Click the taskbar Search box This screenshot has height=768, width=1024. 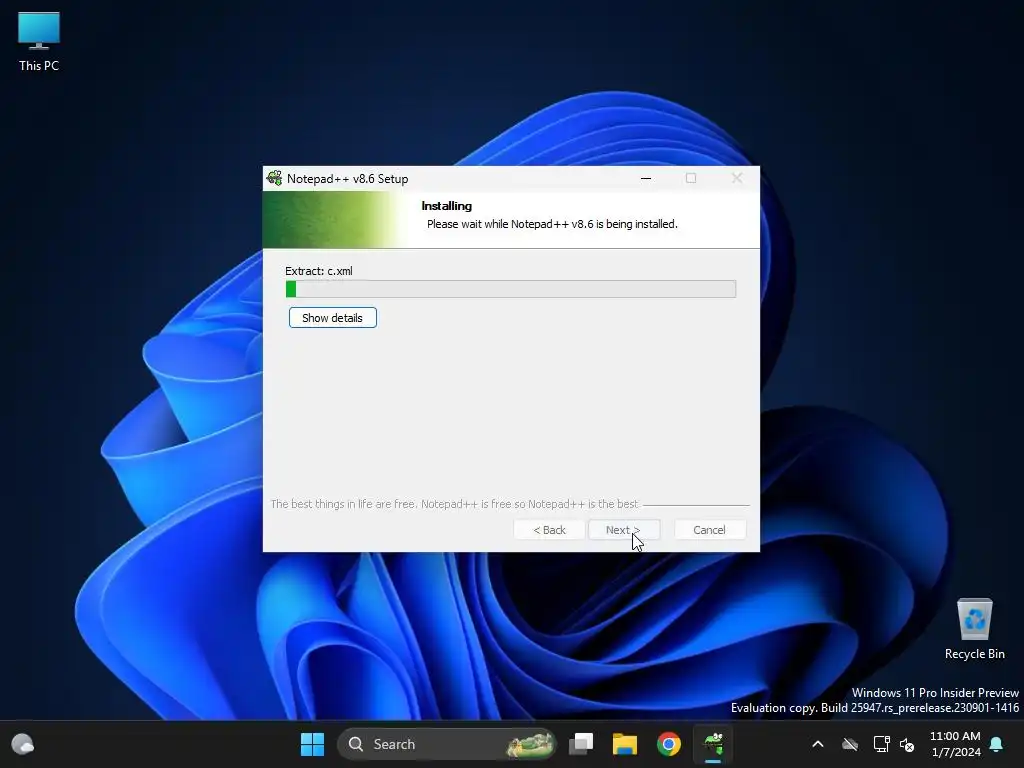click(x=446, y=744)
